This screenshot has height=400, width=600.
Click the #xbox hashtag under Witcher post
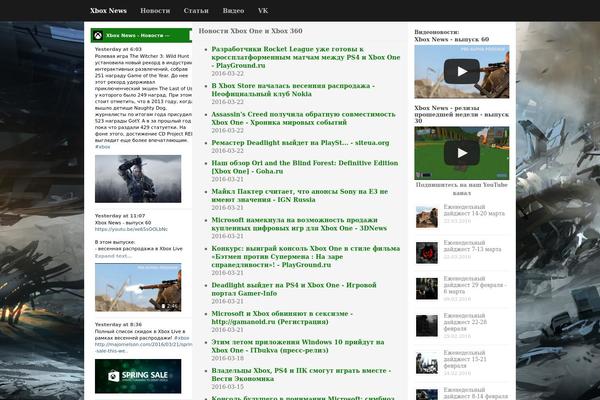[103, 147]
